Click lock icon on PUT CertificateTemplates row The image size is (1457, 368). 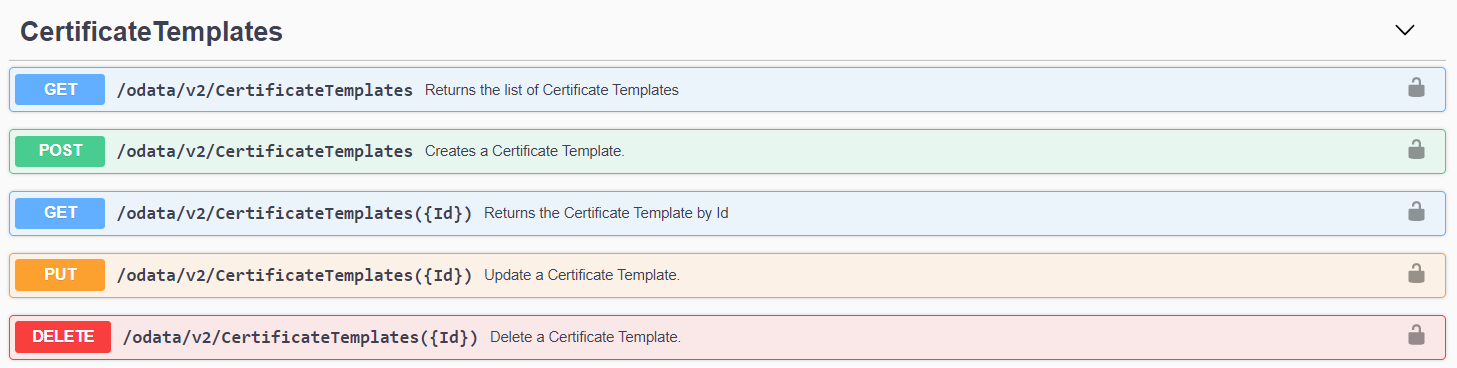(x=1416, y=274)
